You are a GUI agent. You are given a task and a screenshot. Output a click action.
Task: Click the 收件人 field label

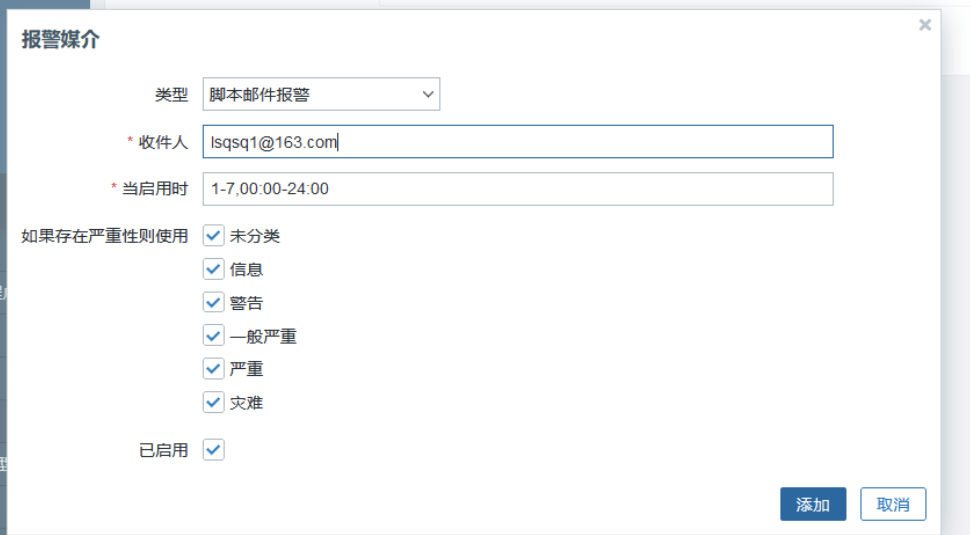[x=163, y=142]
